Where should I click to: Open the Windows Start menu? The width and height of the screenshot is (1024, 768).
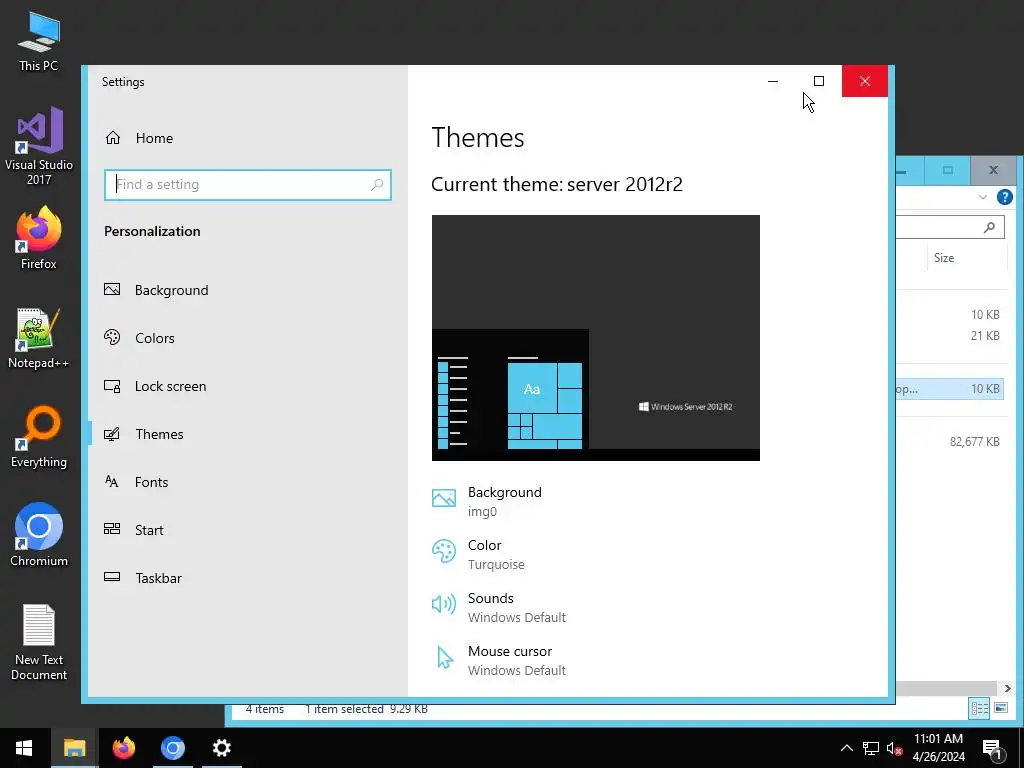click(x=24, y=748)
